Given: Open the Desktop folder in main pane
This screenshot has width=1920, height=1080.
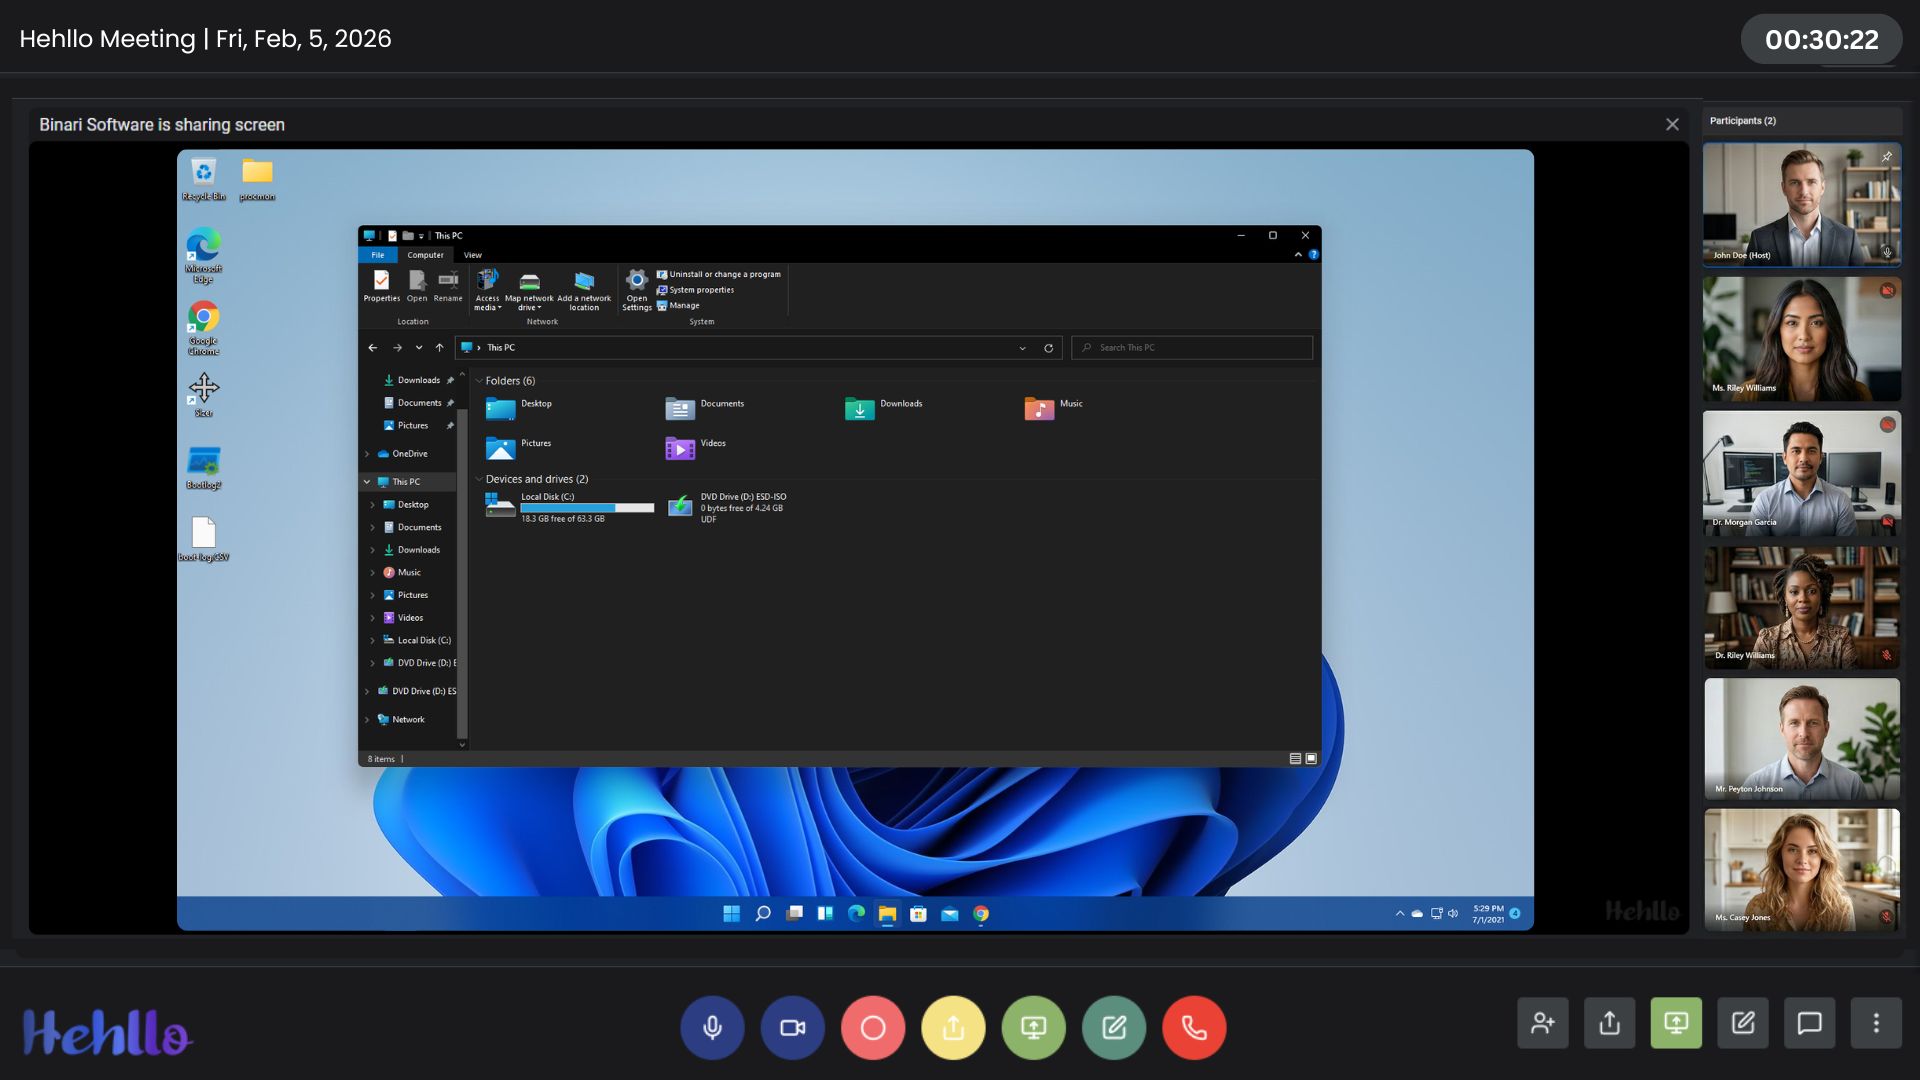Looking at the screenshot, I should coord(518,407).
